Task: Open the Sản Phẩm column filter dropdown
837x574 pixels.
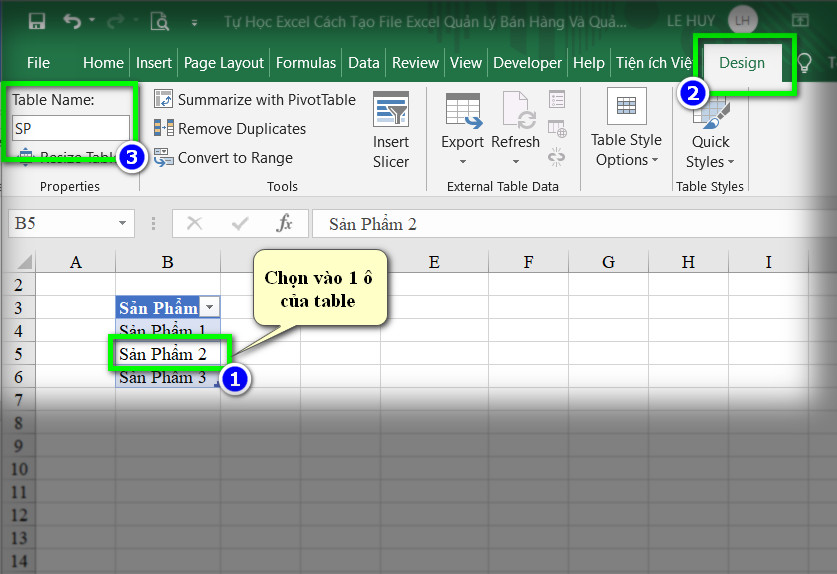Action: click(x=209, y=308)
